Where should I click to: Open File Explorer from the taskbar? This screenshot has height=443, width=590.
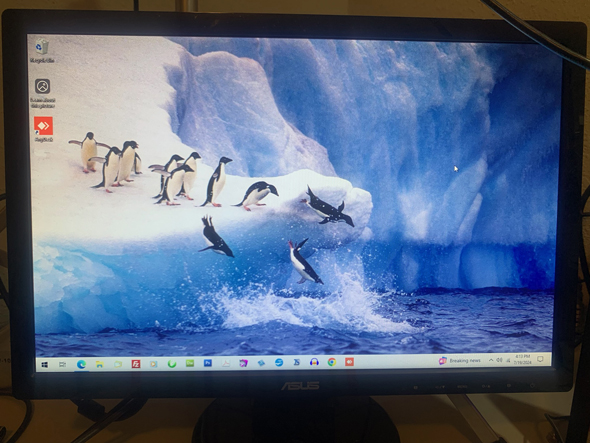point(99,364)
